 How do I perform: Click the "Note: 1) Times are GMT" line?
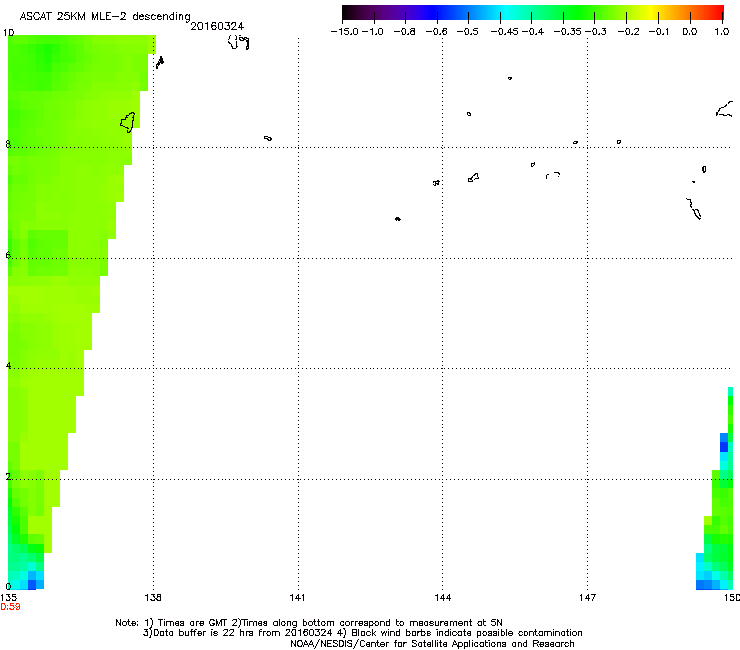pos(309,623)
